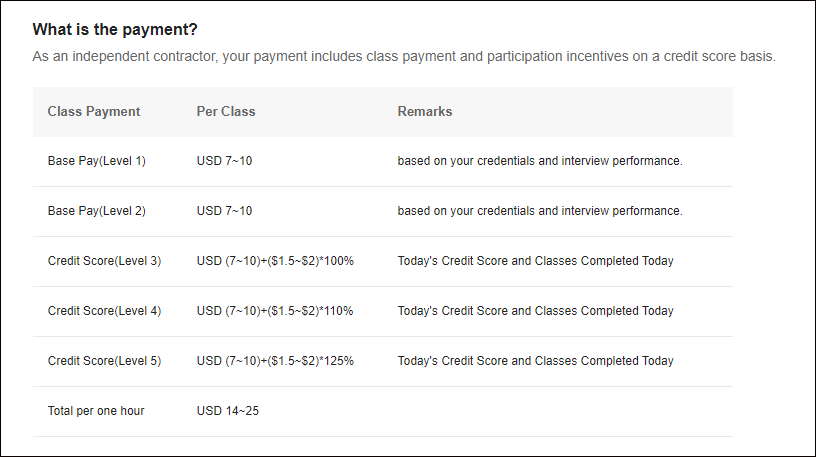Image resolution: width=816 pixels, height=457 pixels.
Task: Click the Level 5 Today's Credit Score remark
Action: coord(536,361)
